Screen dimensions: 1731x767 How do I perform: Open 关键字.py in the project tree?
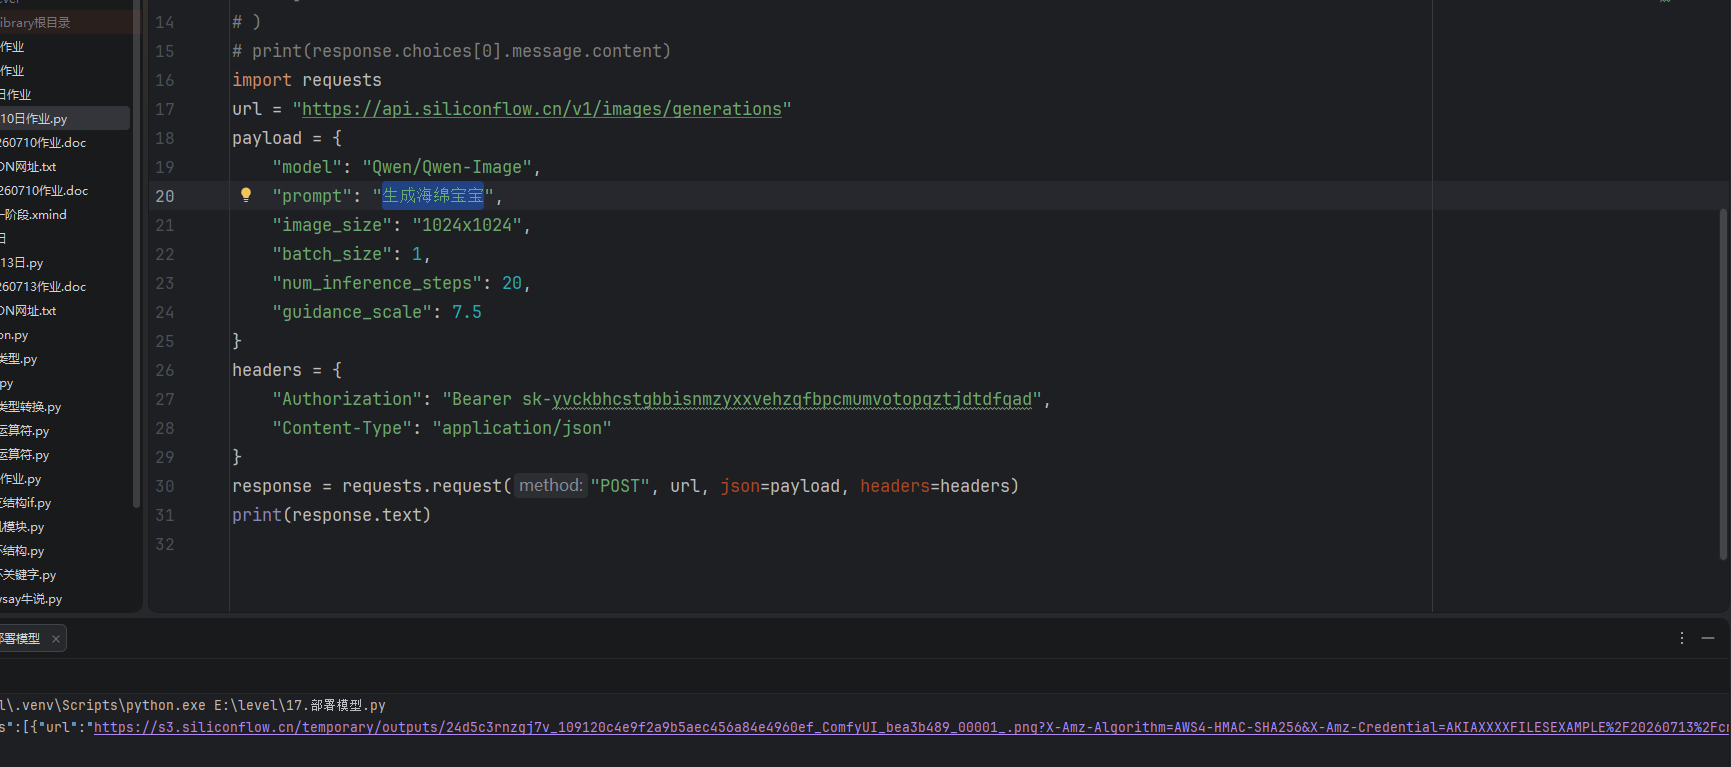pos(29,575)
